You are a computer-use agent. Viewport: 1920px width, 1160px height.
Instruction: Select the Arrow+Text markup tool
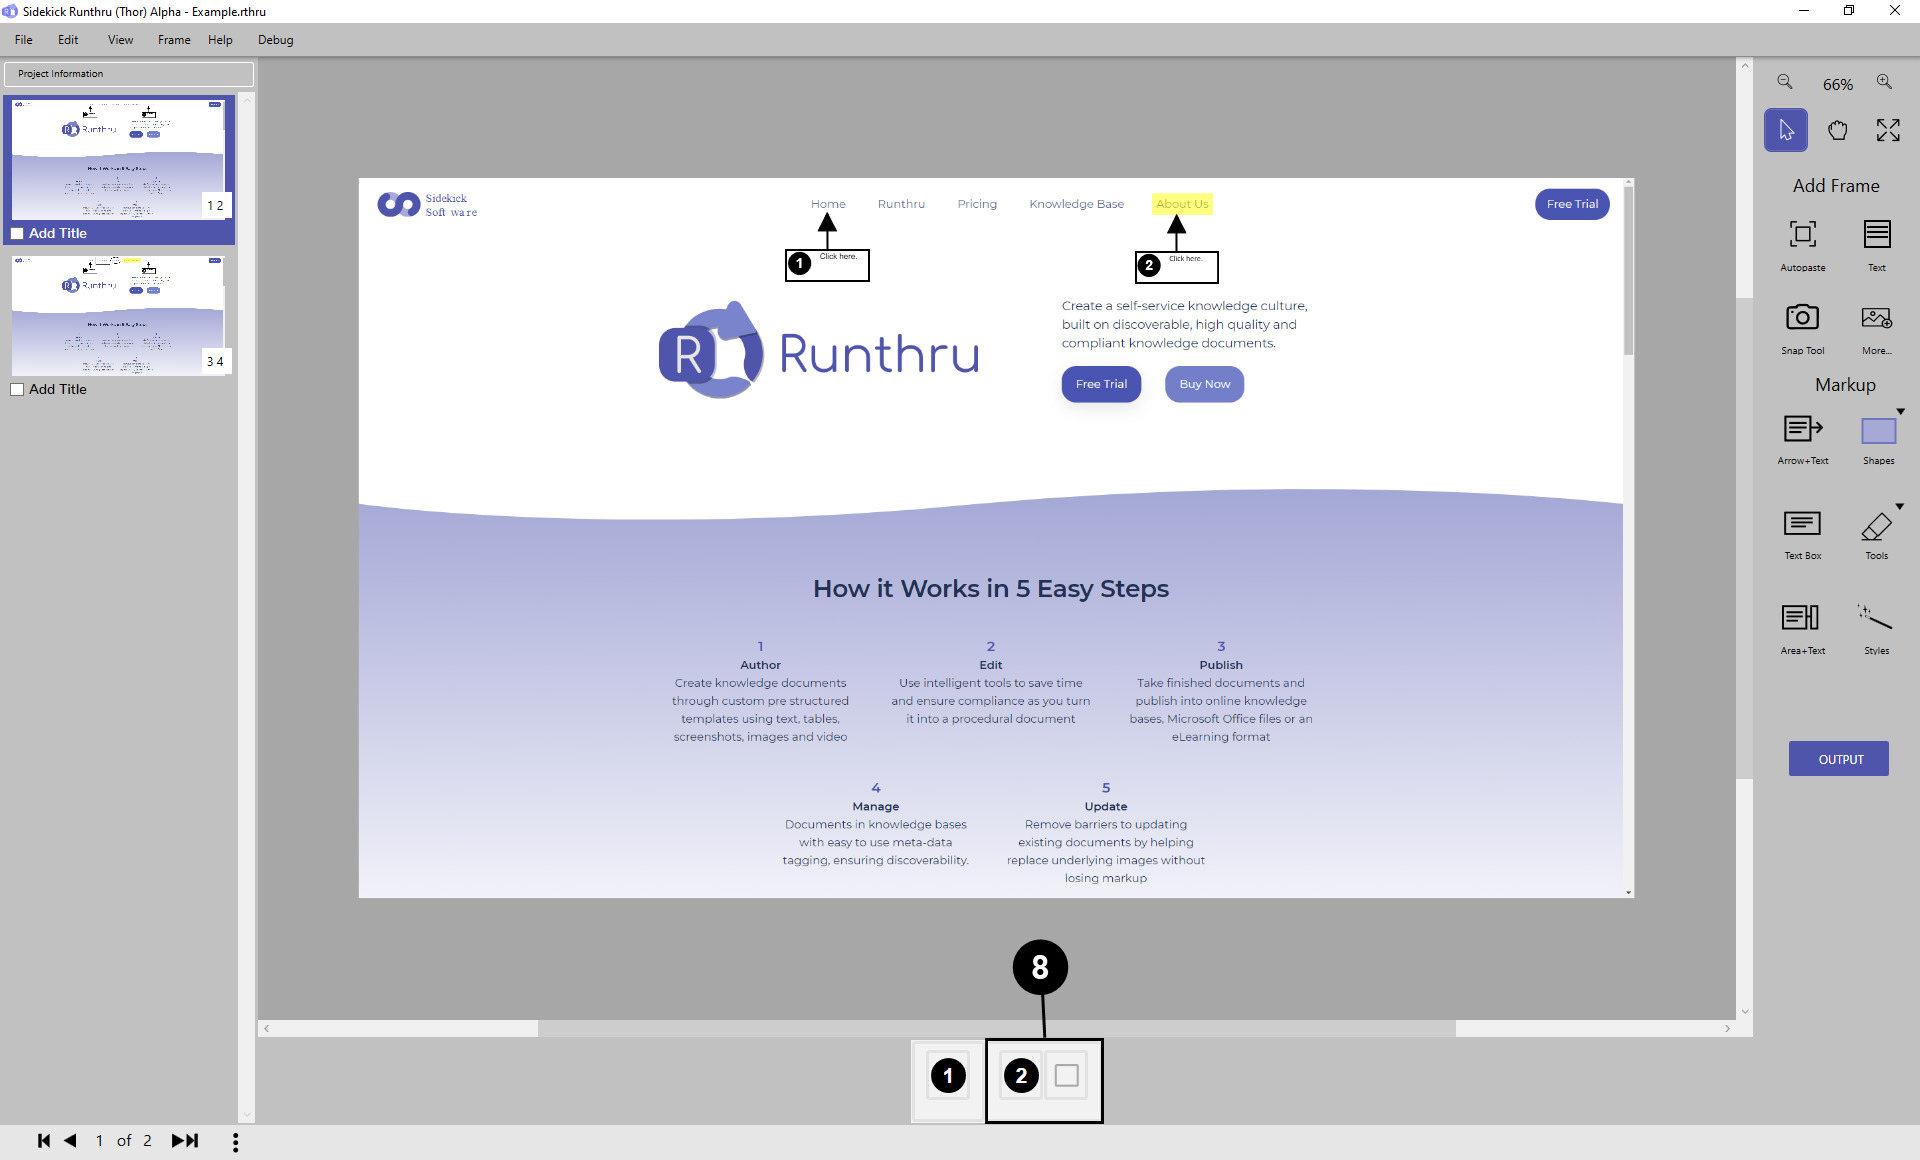1803,429
